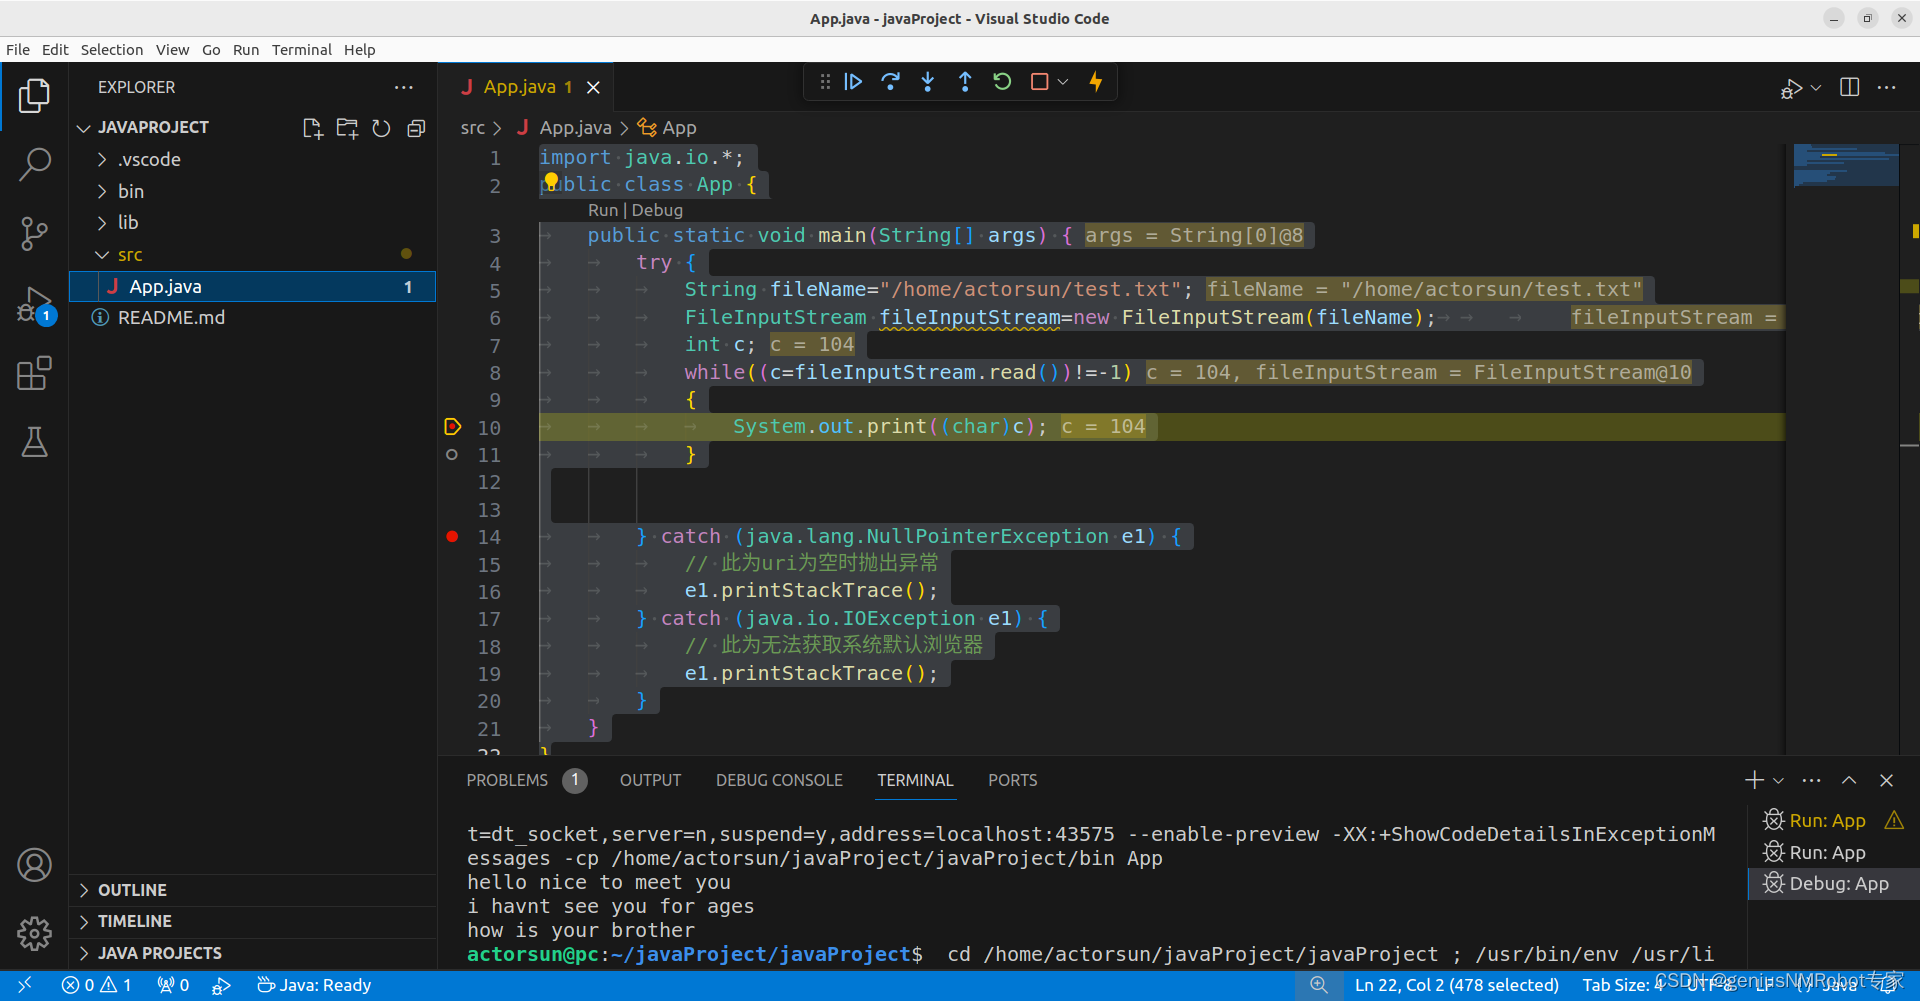Open the File menu
Screen dimensions: 1920x1001
(18, 50)
